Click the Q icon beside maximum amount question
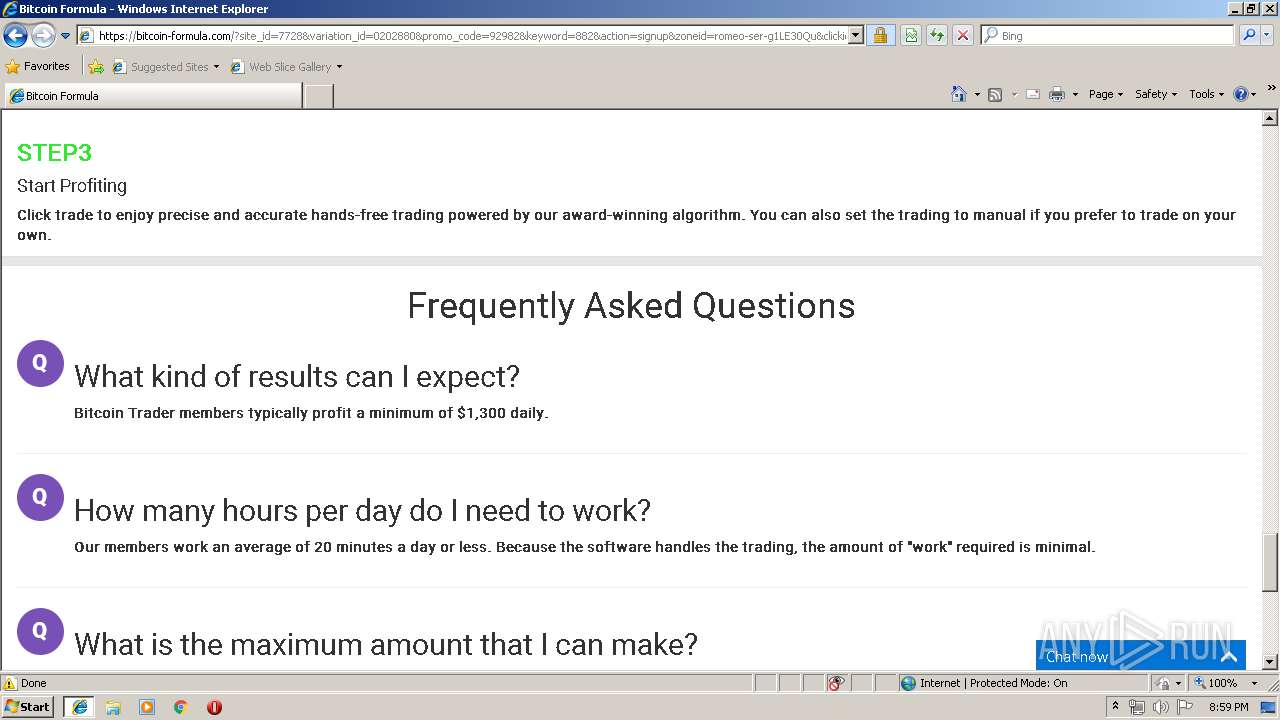The image size is (1280, 720). click(x=40, y=631)
